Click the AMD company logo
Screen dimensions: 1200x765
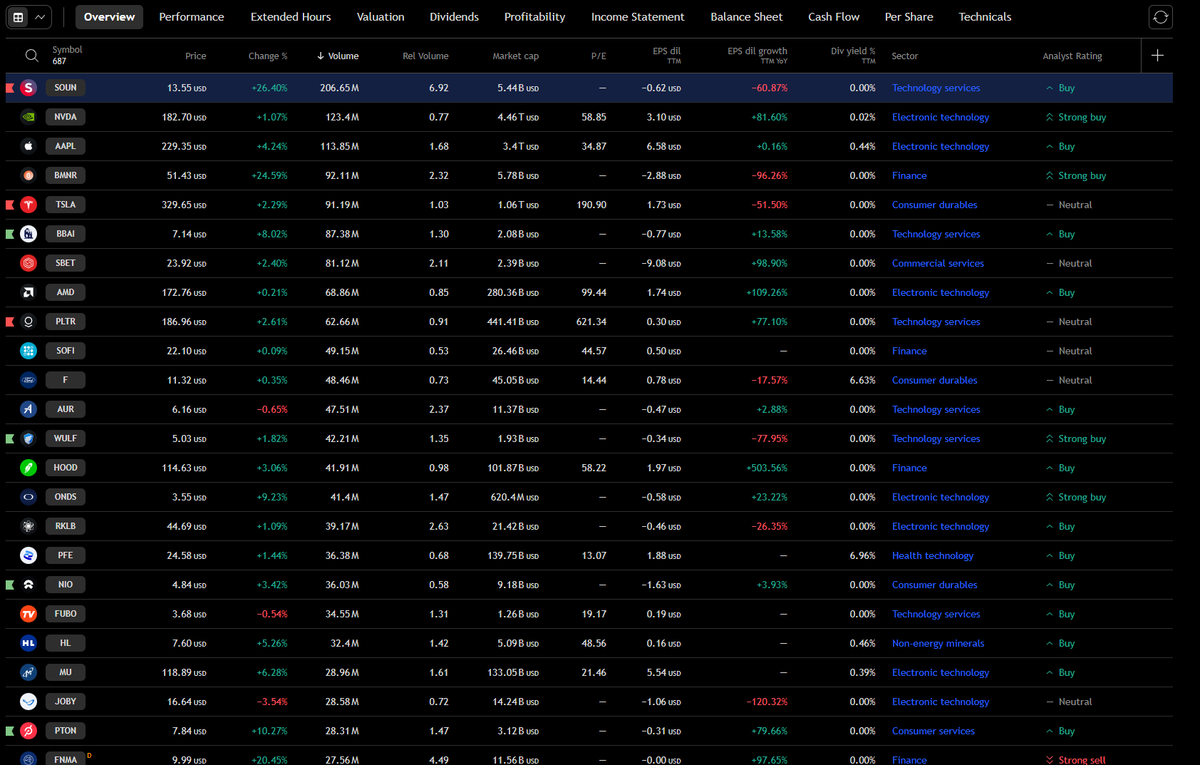(x=28, y=292)
